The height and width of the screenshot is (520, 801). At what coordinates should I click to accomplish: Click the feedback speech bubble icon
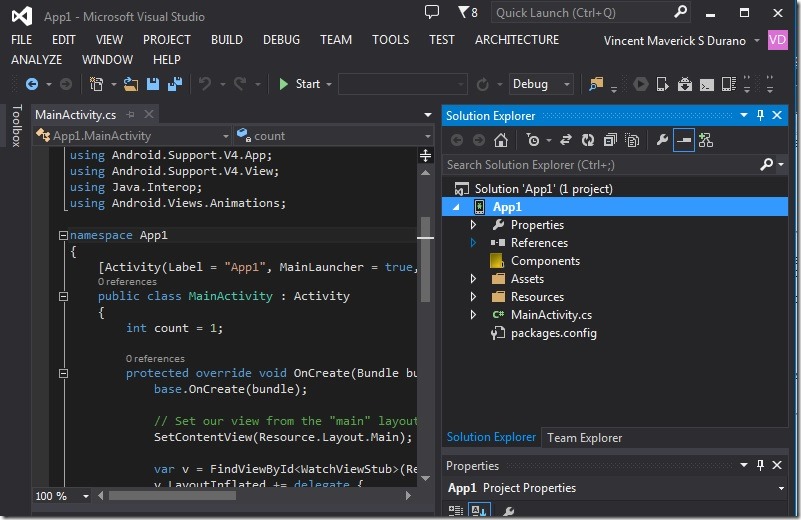(x=431, y=13)
